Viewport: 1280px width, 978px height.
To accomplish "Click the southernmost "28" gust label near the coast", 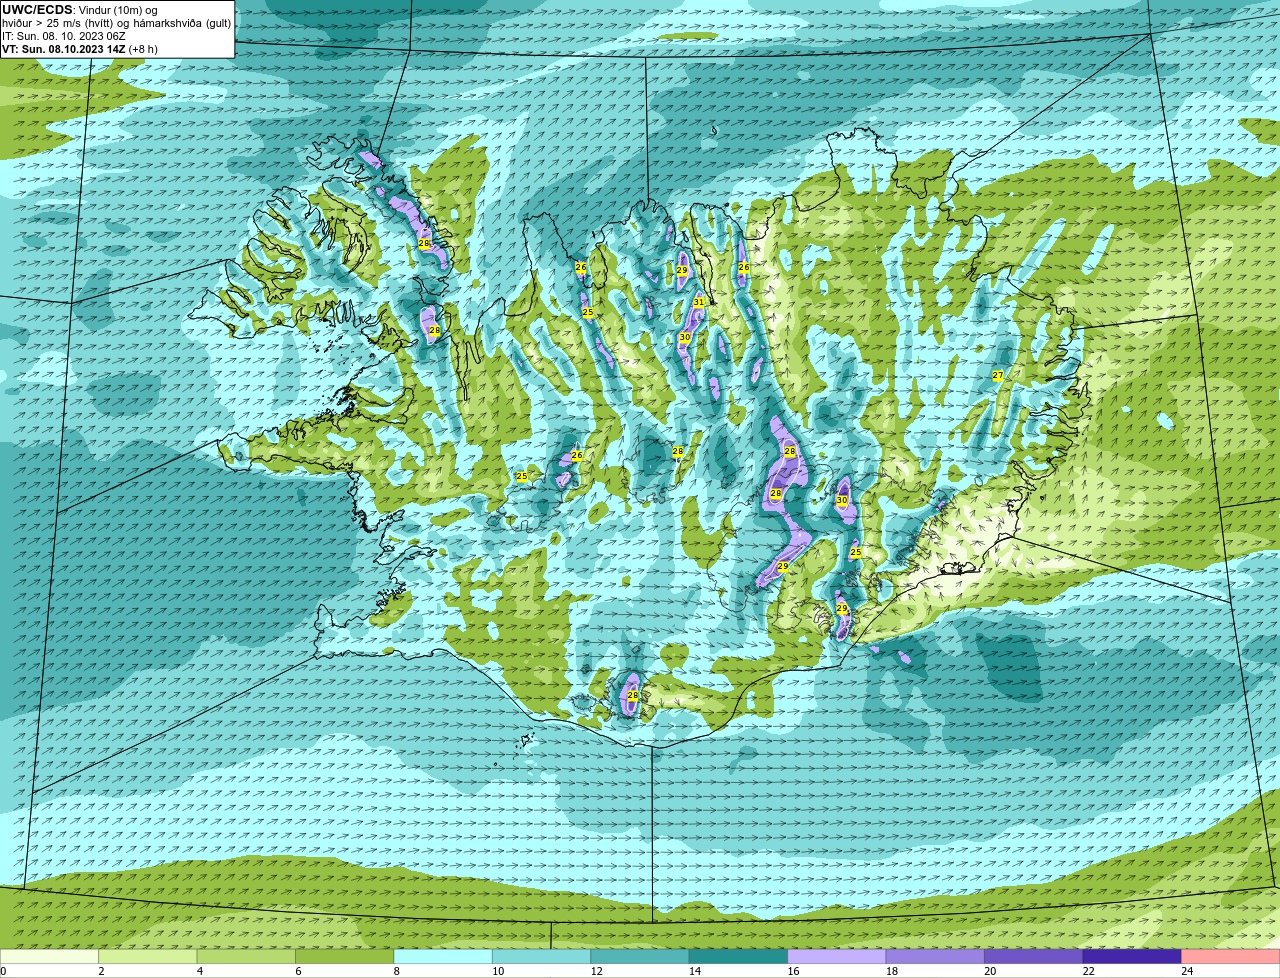I will (x=632, y=695).
